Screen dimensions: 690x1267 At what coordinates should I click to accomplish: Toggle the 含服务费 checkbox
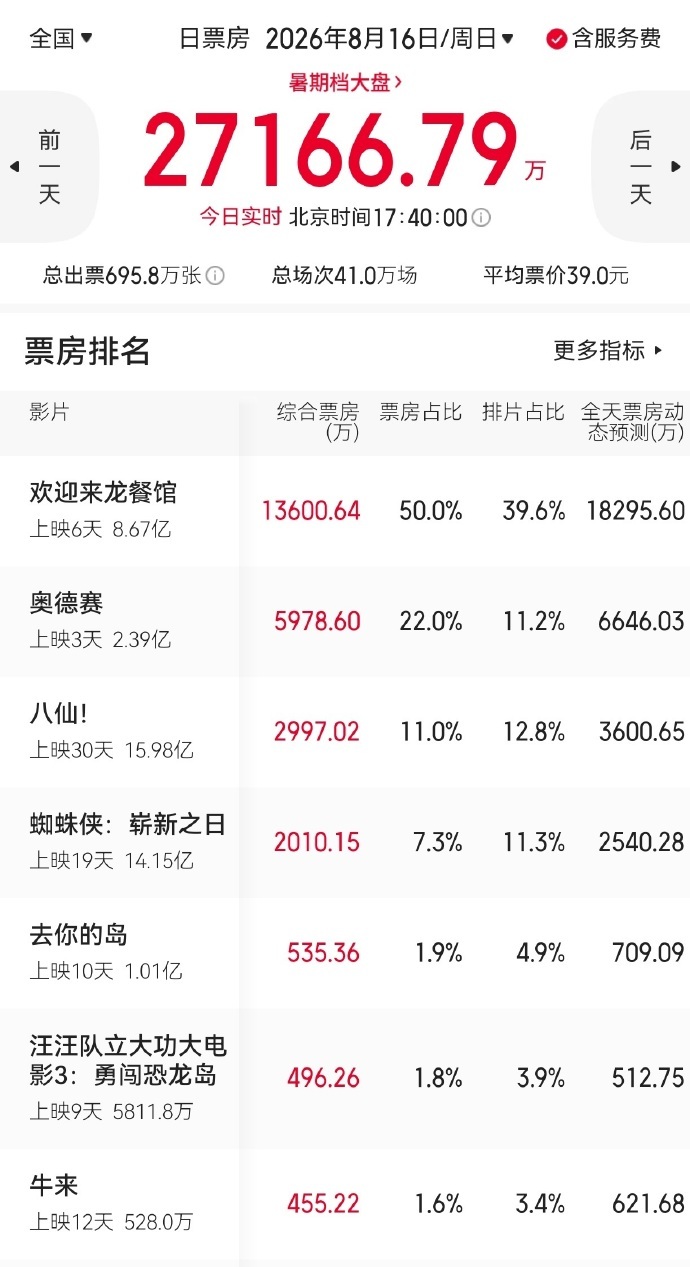pos(556,39)
